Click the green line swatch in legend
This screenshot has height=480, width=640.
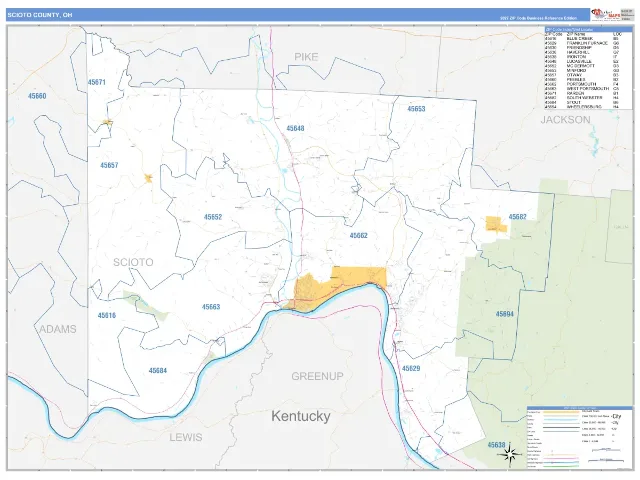click(x=561, y=466)
